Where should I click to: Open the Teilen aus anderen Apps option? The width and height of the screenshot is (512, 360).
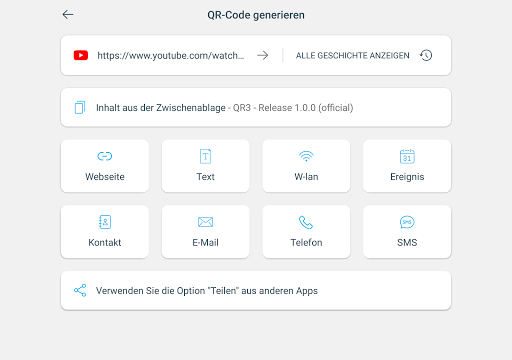tap(256, 291)
